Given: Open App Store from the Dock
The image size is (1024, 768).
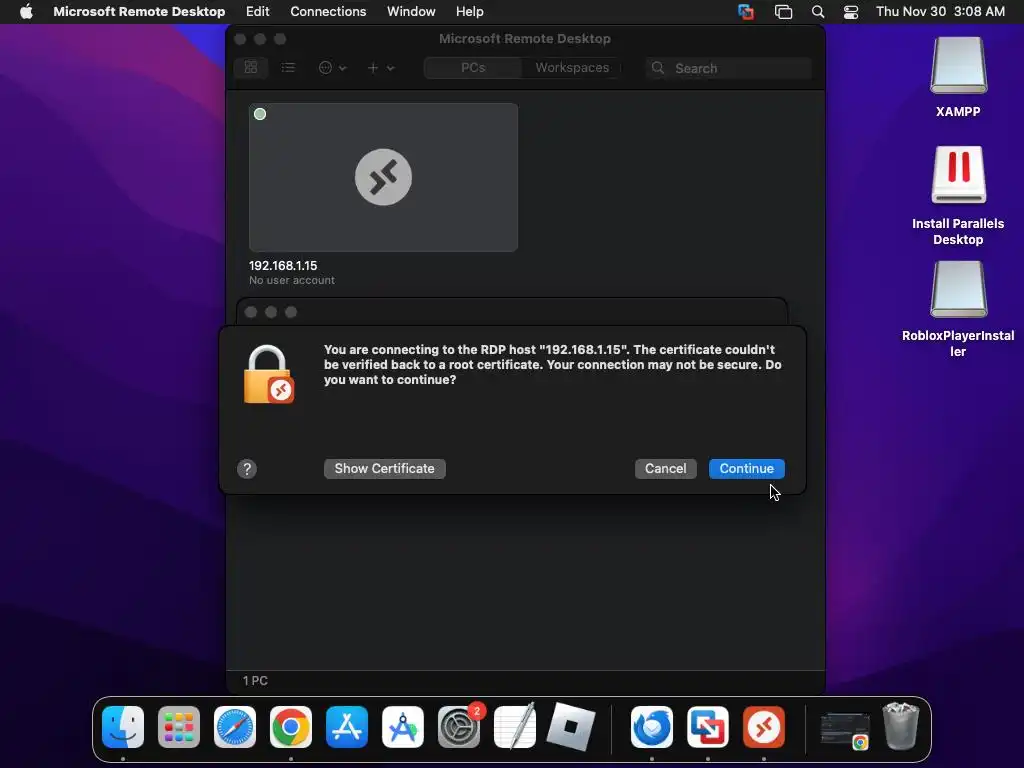Looking at the screenshot, I should click(x=347, y=727).
